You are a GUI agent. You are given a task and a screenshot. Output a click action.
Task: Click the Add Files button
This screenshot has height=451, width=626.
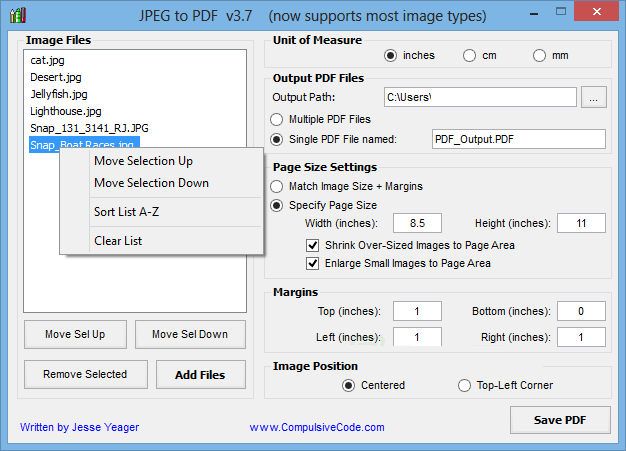pyautogui.click(x=200, y=375)
